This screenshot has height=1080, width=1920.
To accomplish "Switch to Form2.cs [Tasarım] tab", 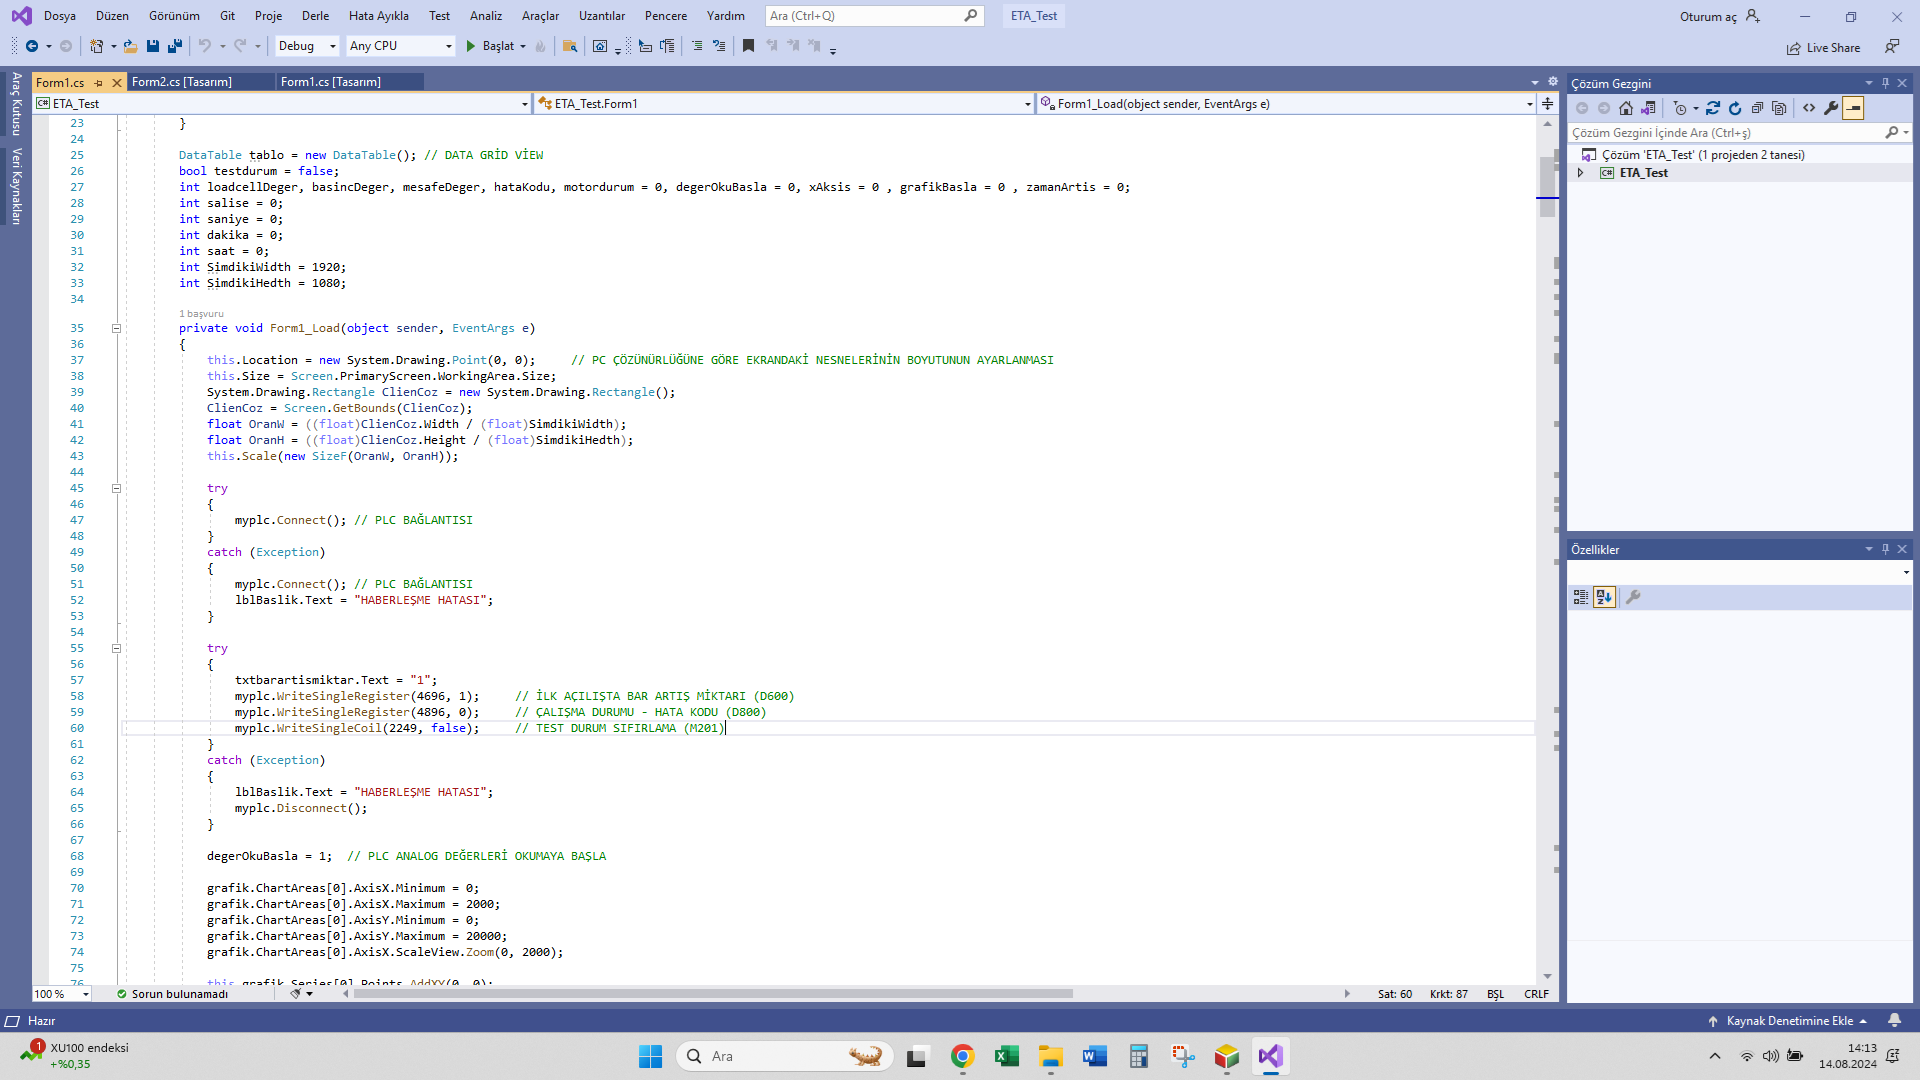I will click(182, 82).
